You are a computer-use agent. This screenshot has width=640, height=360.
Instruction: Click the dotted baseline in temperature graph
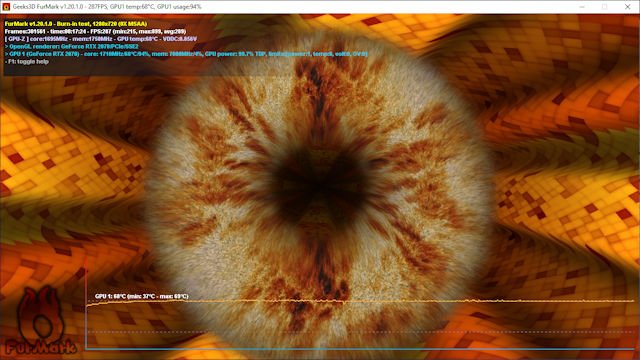pyautogui.click(x=359, y=332)
